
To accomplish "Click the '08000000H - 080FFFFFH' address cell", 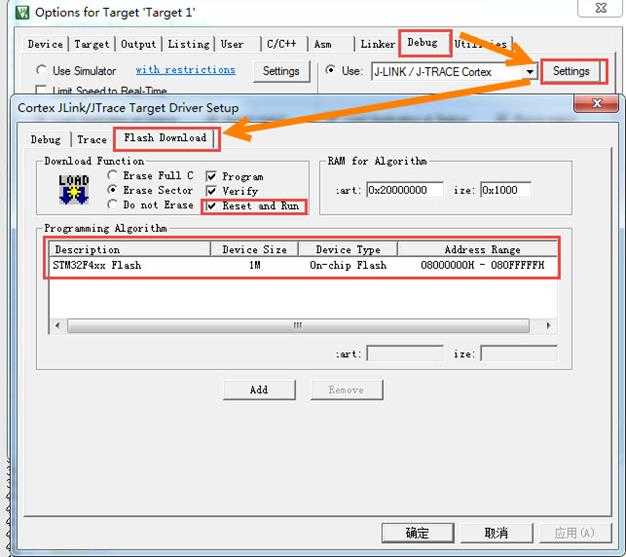I will 482,265.
